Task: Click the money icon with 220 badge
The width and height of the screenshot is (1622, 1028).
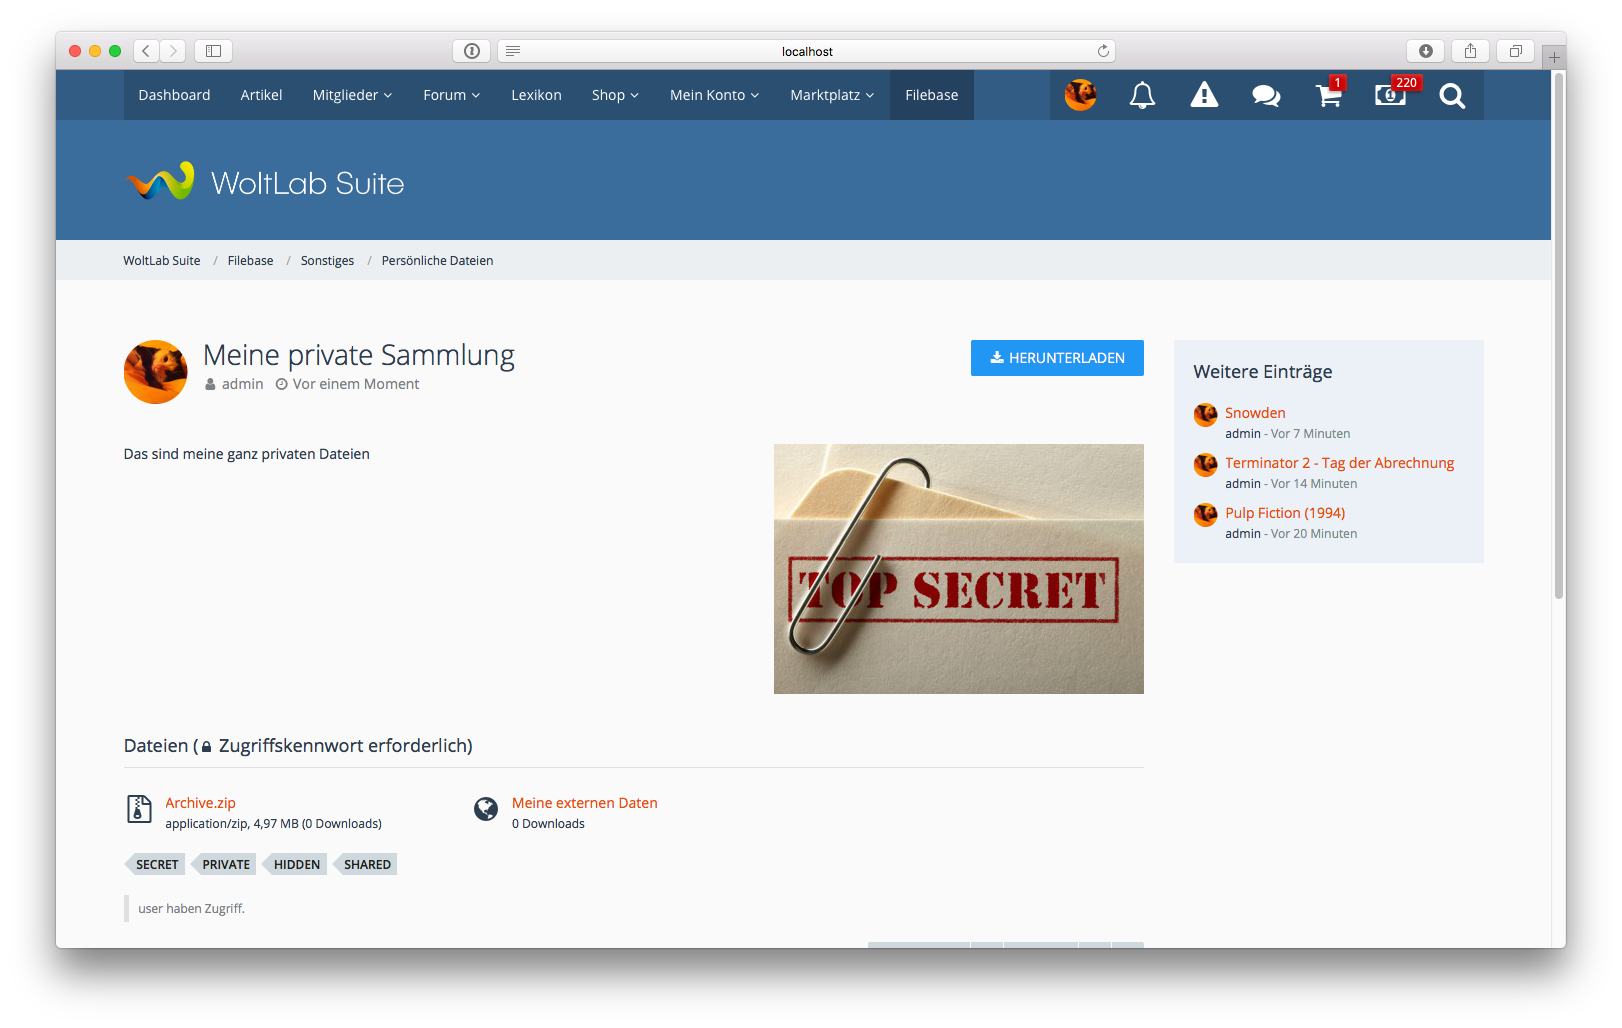Action: (x=1390, y=95)
